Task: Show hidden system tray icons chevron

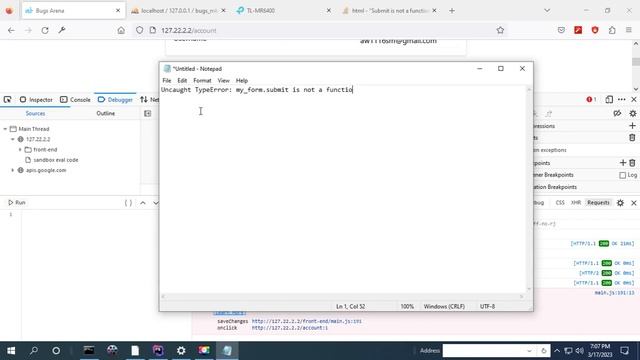Action: 557,351
